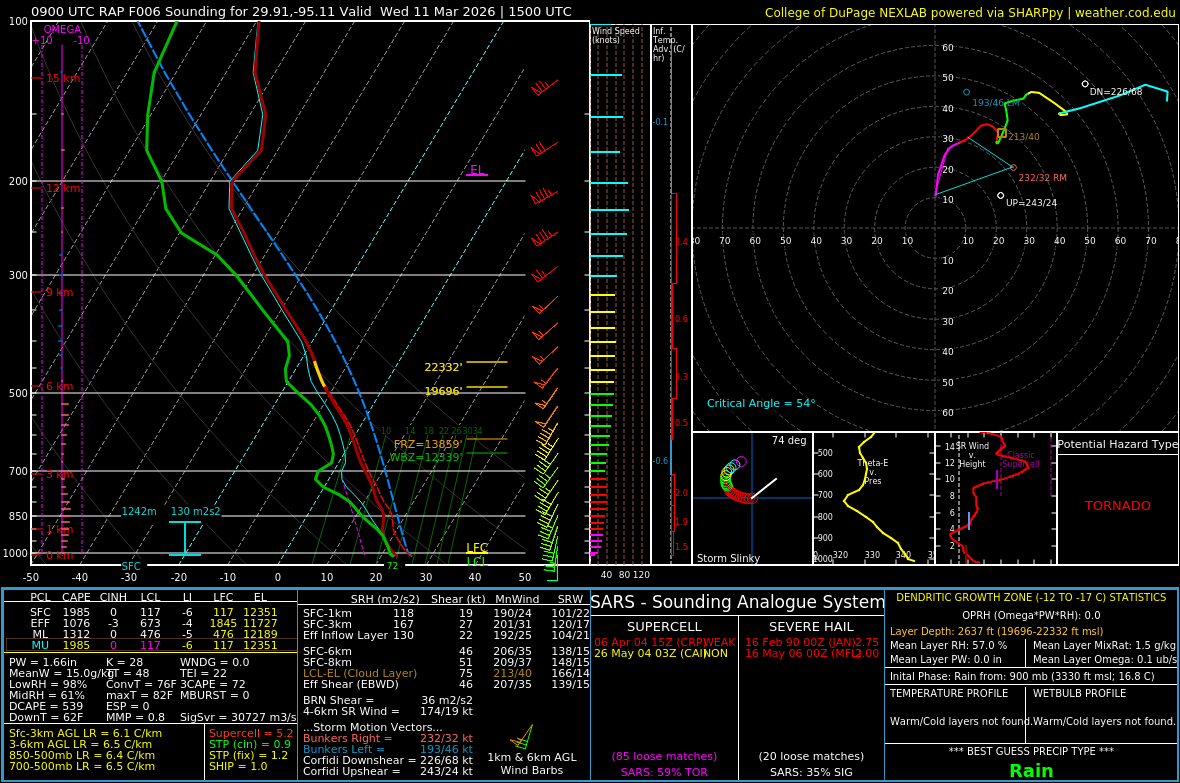Viewport: 1180px width, 783px height.
Task: Click the 'SARS: 59% TOR' result
Action: (664, 772)
